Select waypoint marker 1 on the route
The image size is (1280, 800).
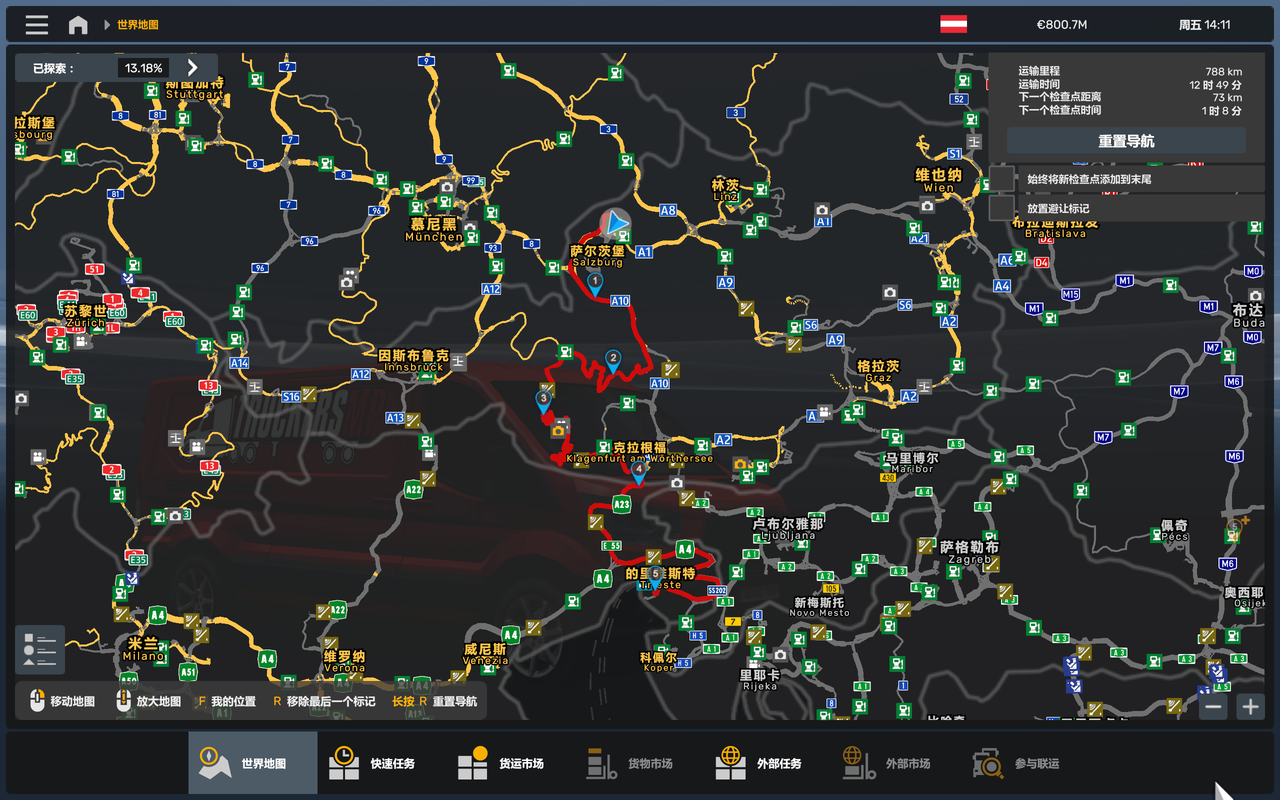(596, 283)
